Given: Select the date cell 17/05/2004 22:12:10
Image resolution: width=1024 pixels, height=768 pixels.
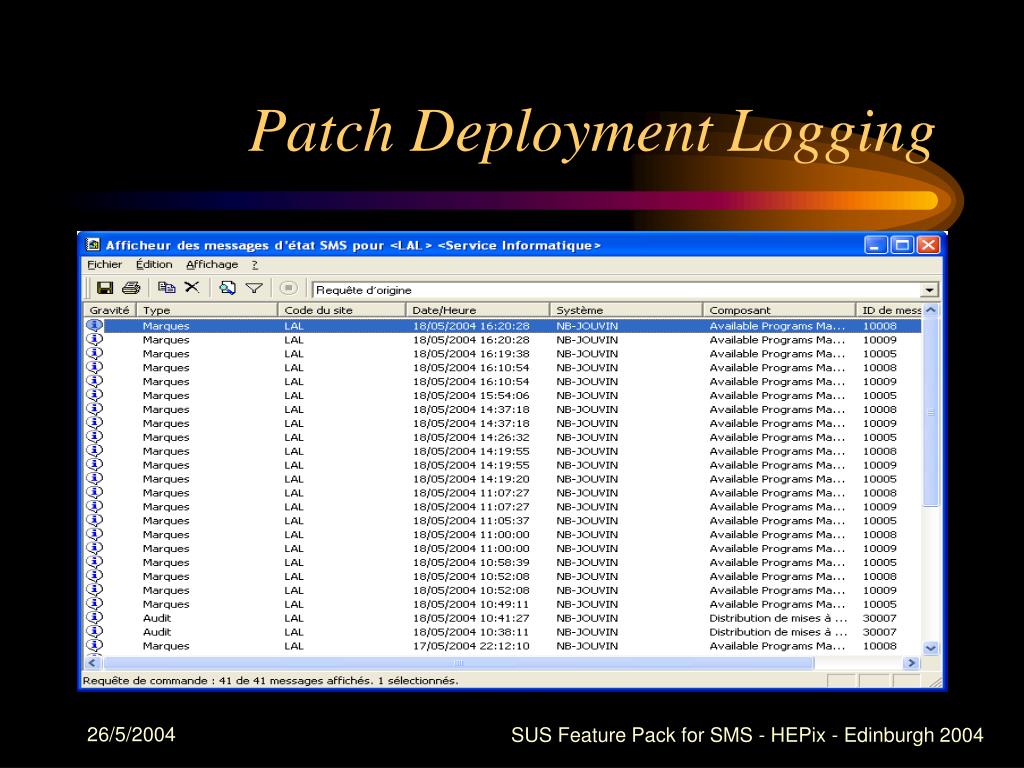Looking at the screenshot, I should pyautogui.click(x=471, y=646).
